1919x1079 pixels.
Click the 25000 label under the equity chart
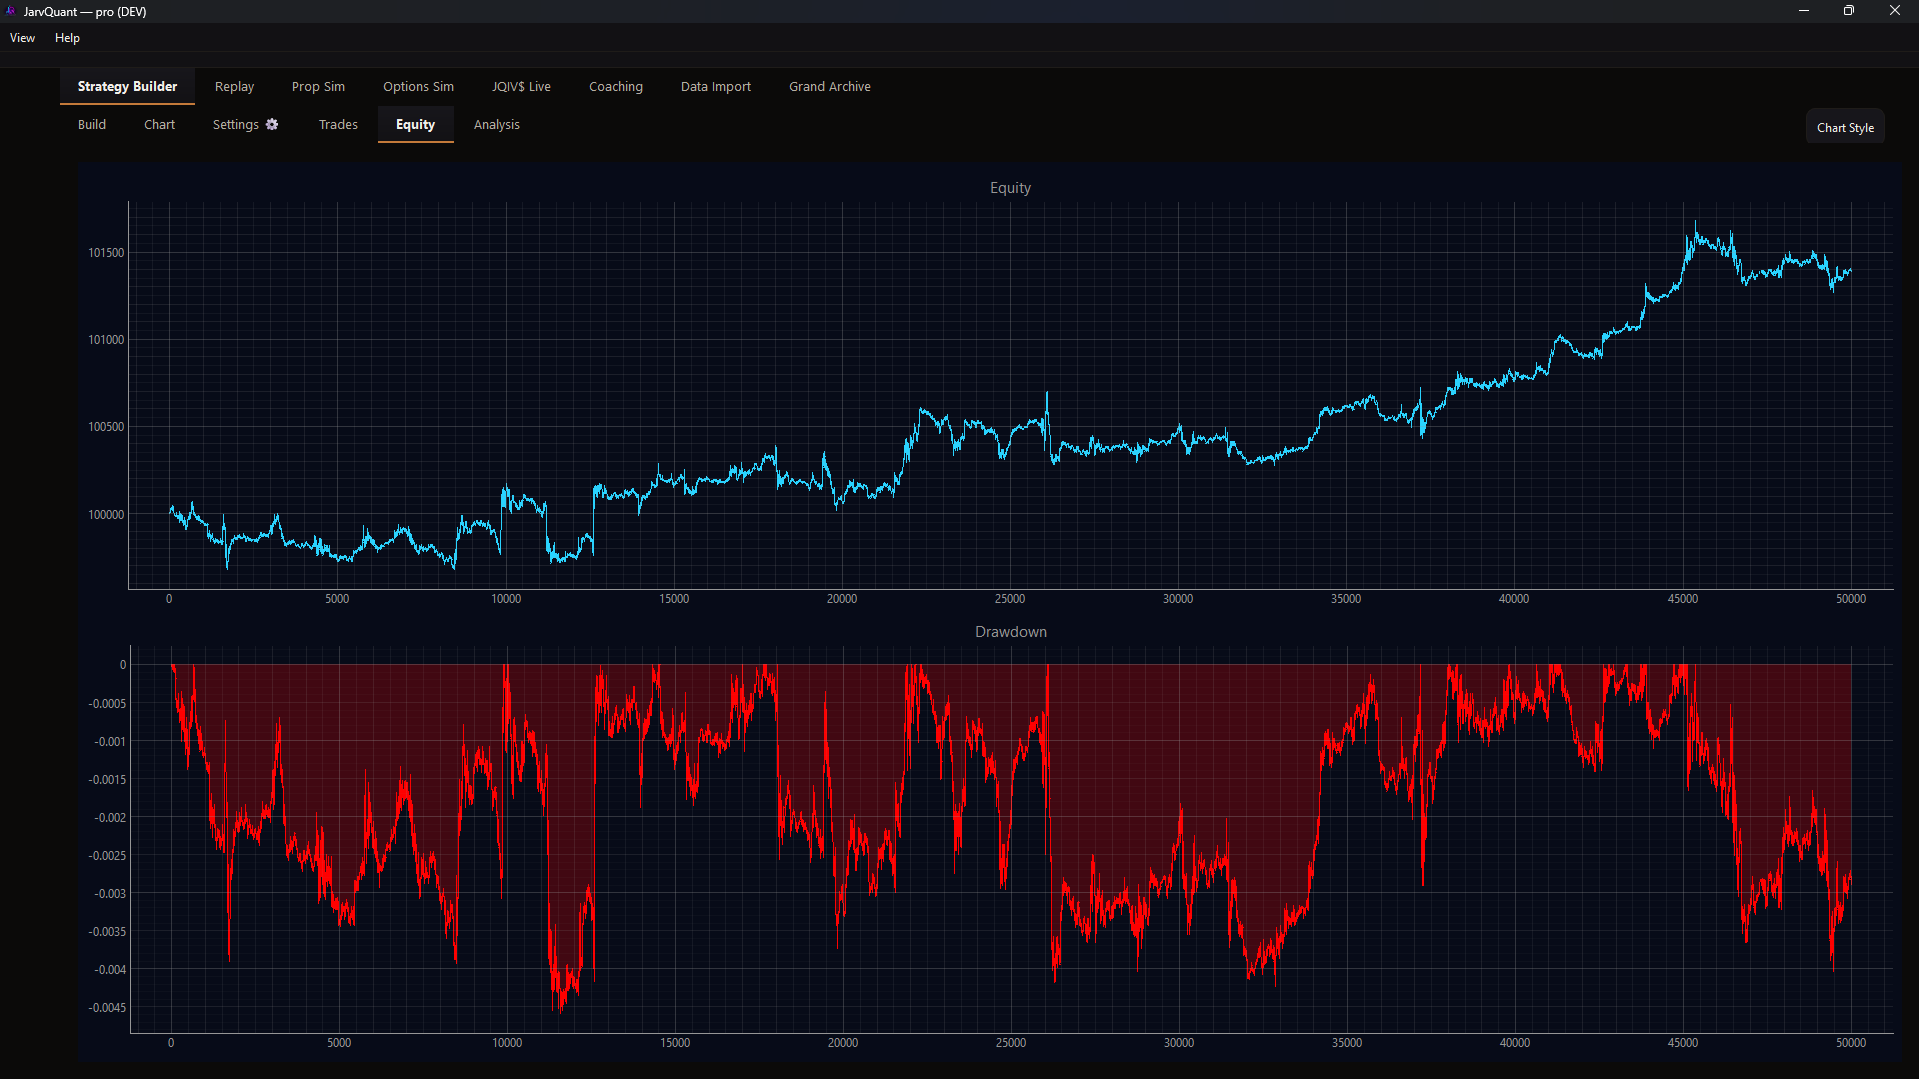pyautogui.click(x=1010, y=599)
